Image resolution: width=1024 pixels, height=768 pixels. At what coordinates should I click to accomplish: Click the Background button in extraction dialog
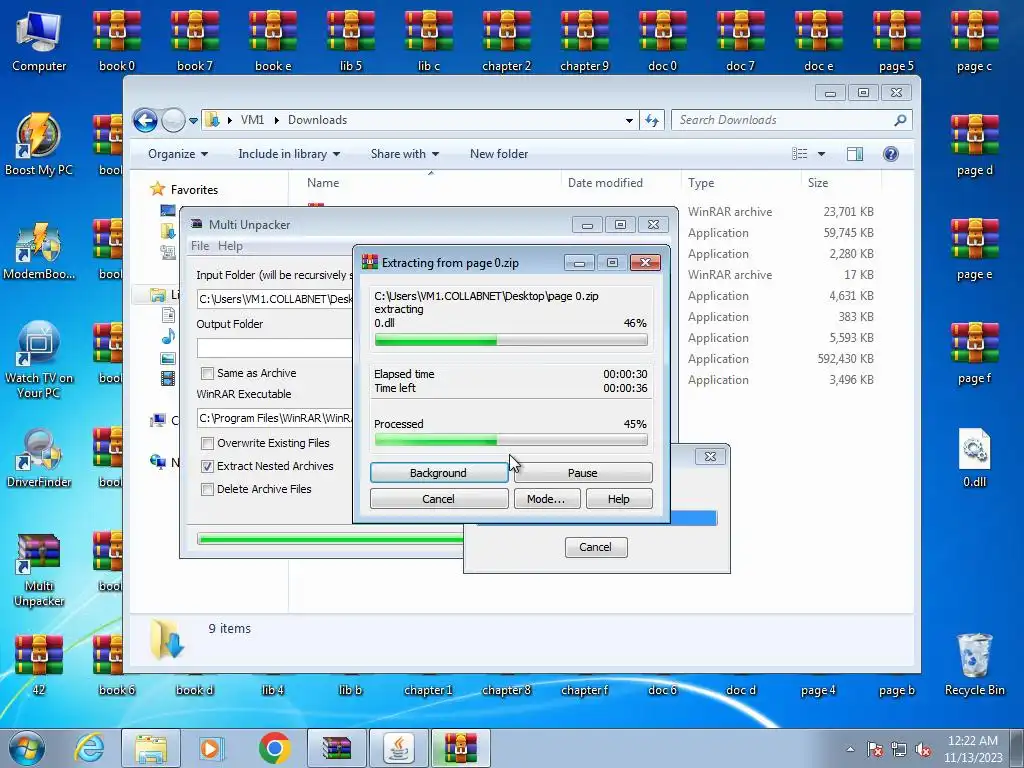point(438,473)
